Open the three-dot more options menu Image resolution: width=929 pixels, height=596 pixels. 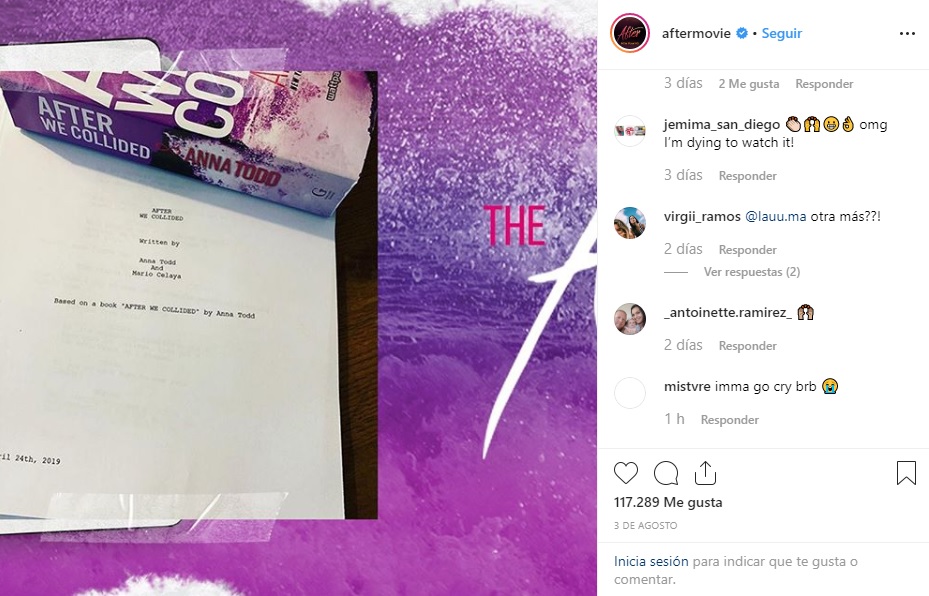(x=907, y=34)
